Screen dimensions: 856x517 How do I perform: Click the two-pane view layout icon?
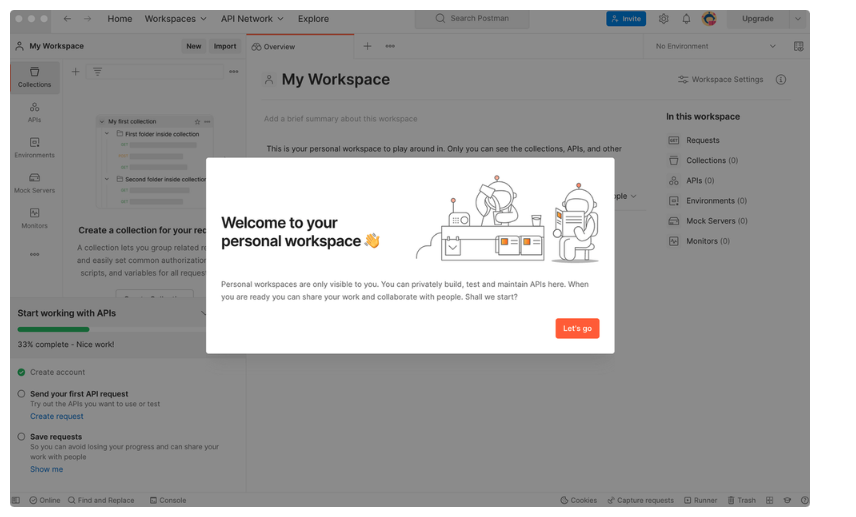769,500
